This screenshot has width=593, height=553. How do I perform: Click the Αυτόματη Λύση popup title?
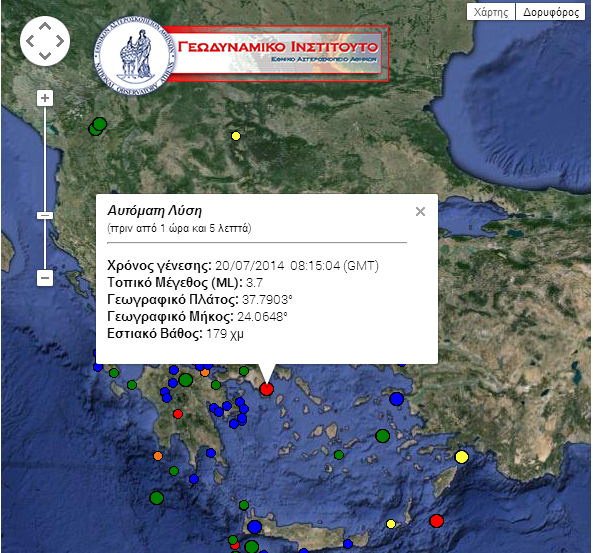[x=154, y=210]
